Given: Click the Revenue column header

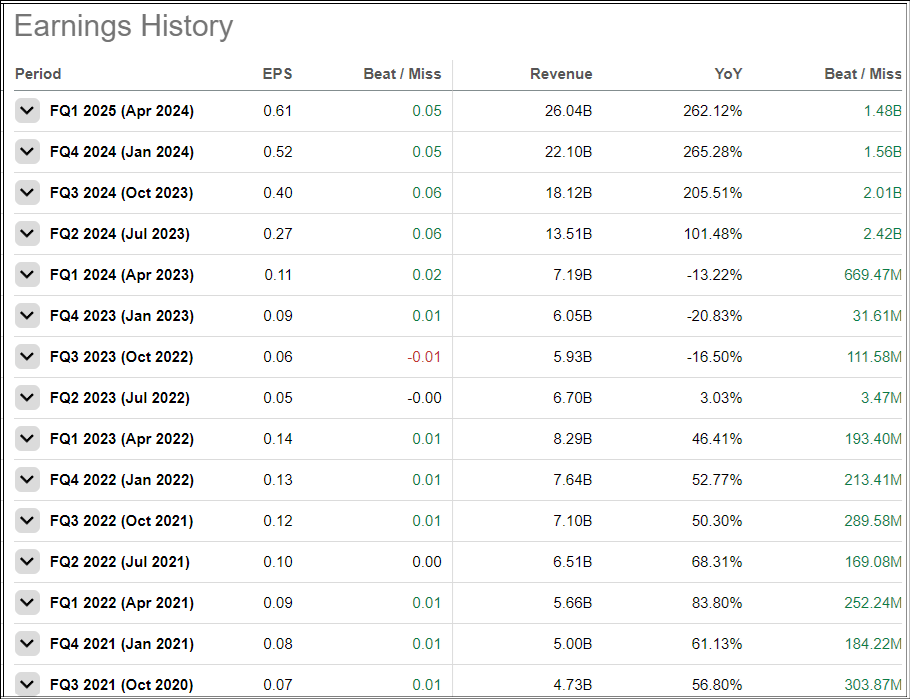Looking at the screenshot, I should tap(561, 74).
